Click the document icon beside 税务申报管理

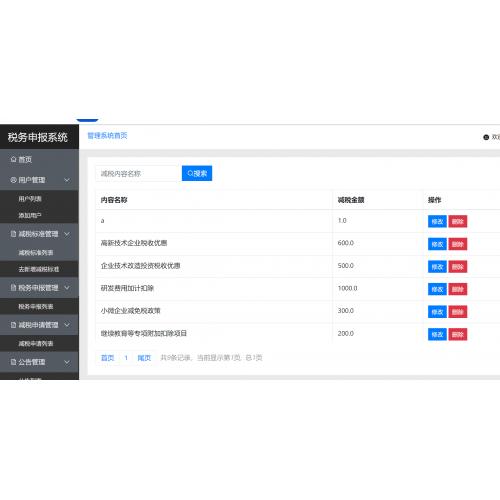coord(13,288)
